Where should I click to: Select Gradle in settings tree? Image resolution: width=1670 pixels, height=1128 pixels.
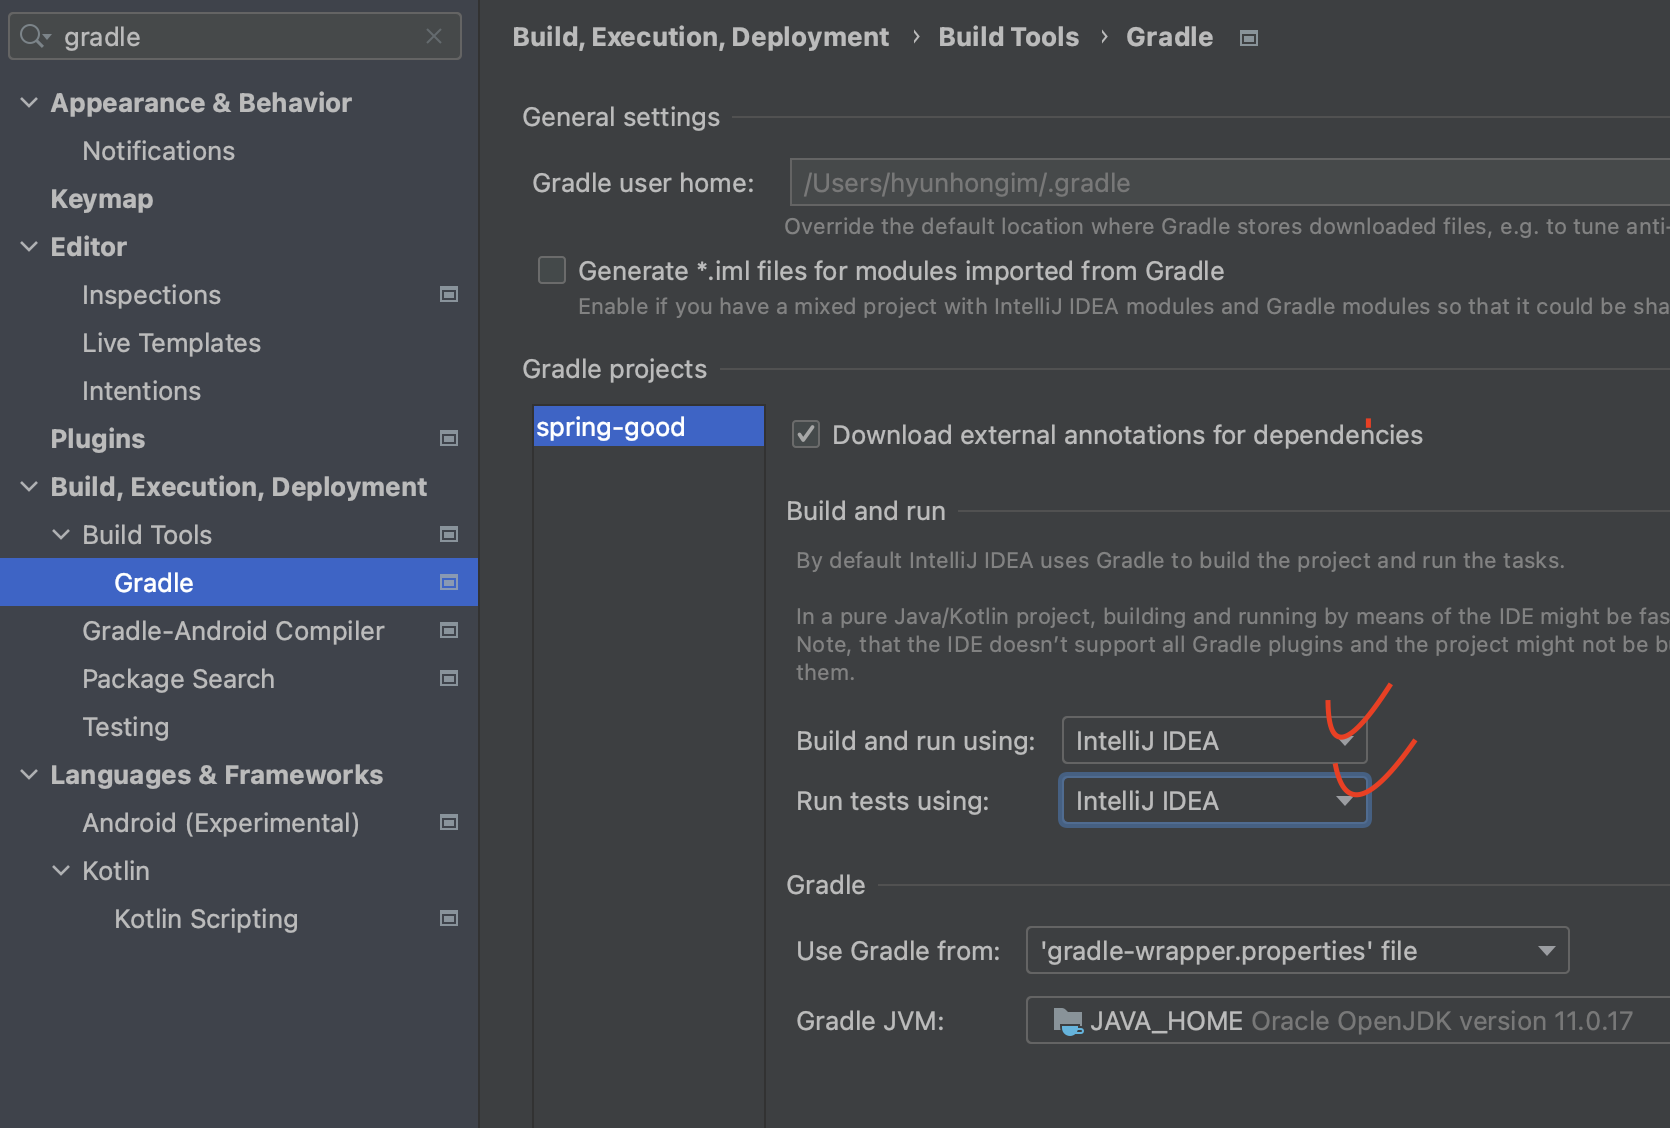tap(239, 582)
